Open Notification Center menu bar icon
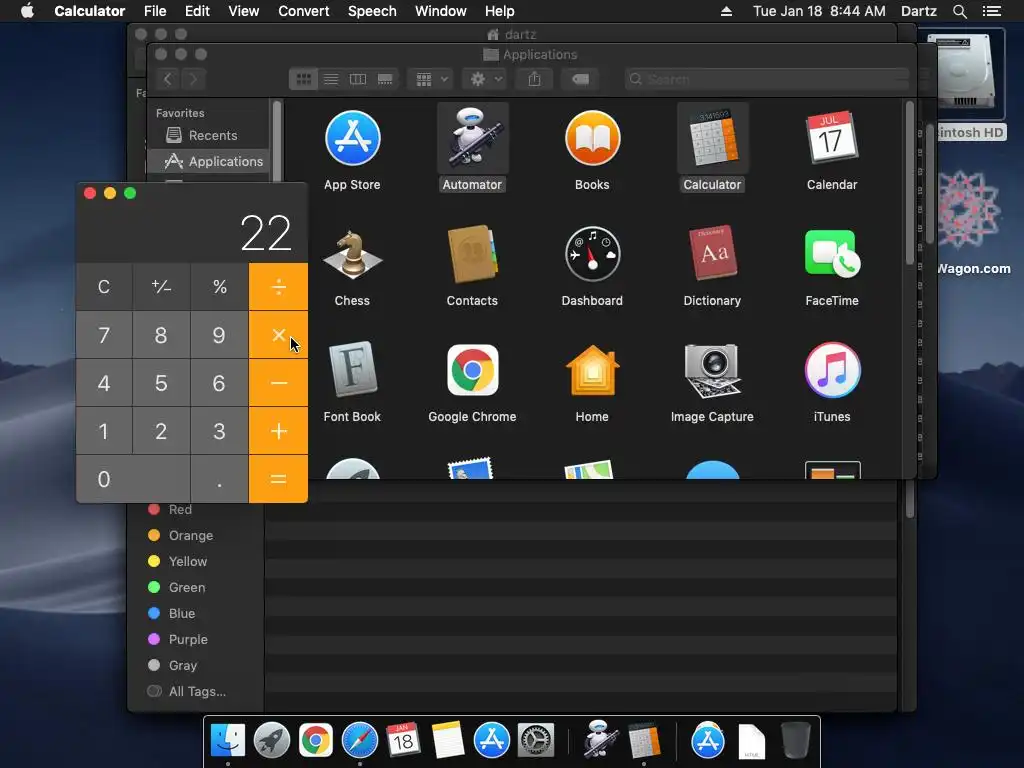Screen dimensions: 1024x768 pyautogui.click(x=992, y=11)
